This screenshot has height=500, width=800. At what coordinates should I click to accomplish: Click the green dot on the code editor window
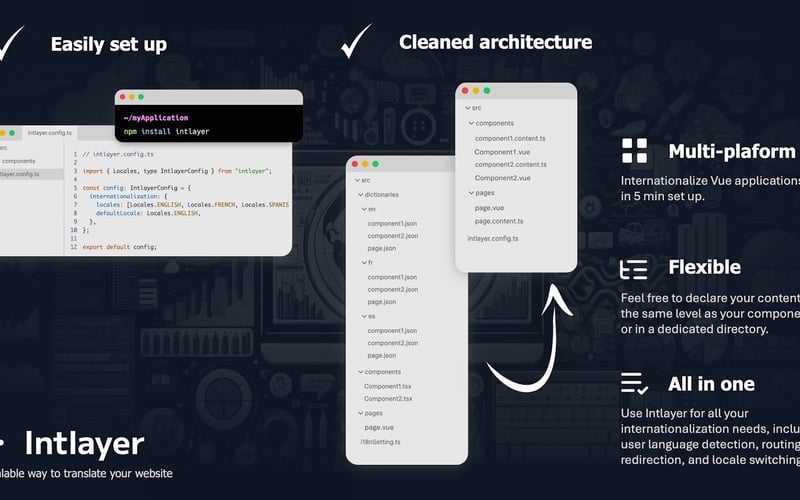click(12, 133)
